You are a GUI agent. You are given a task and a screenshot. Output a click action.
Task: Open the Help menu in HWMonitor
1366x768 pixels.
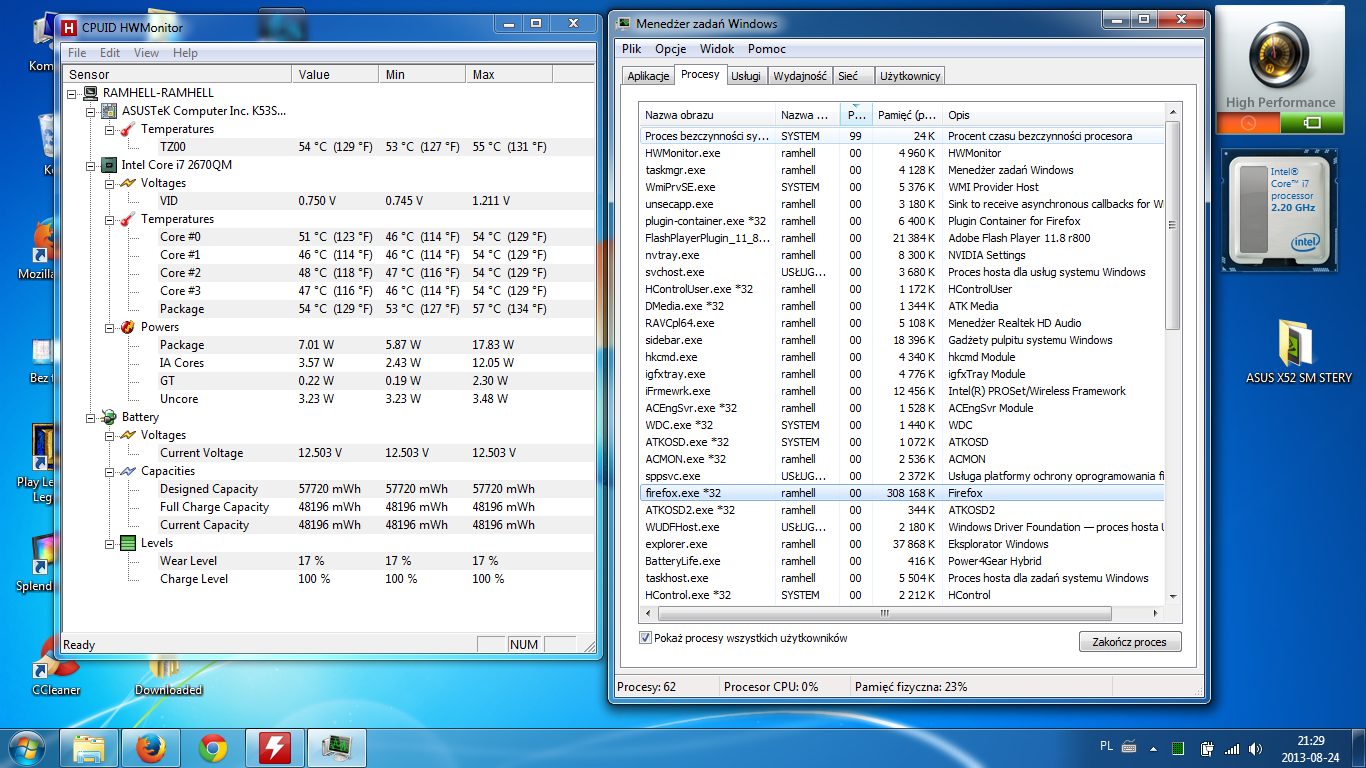pyautogui.click(x=185, y=53)
